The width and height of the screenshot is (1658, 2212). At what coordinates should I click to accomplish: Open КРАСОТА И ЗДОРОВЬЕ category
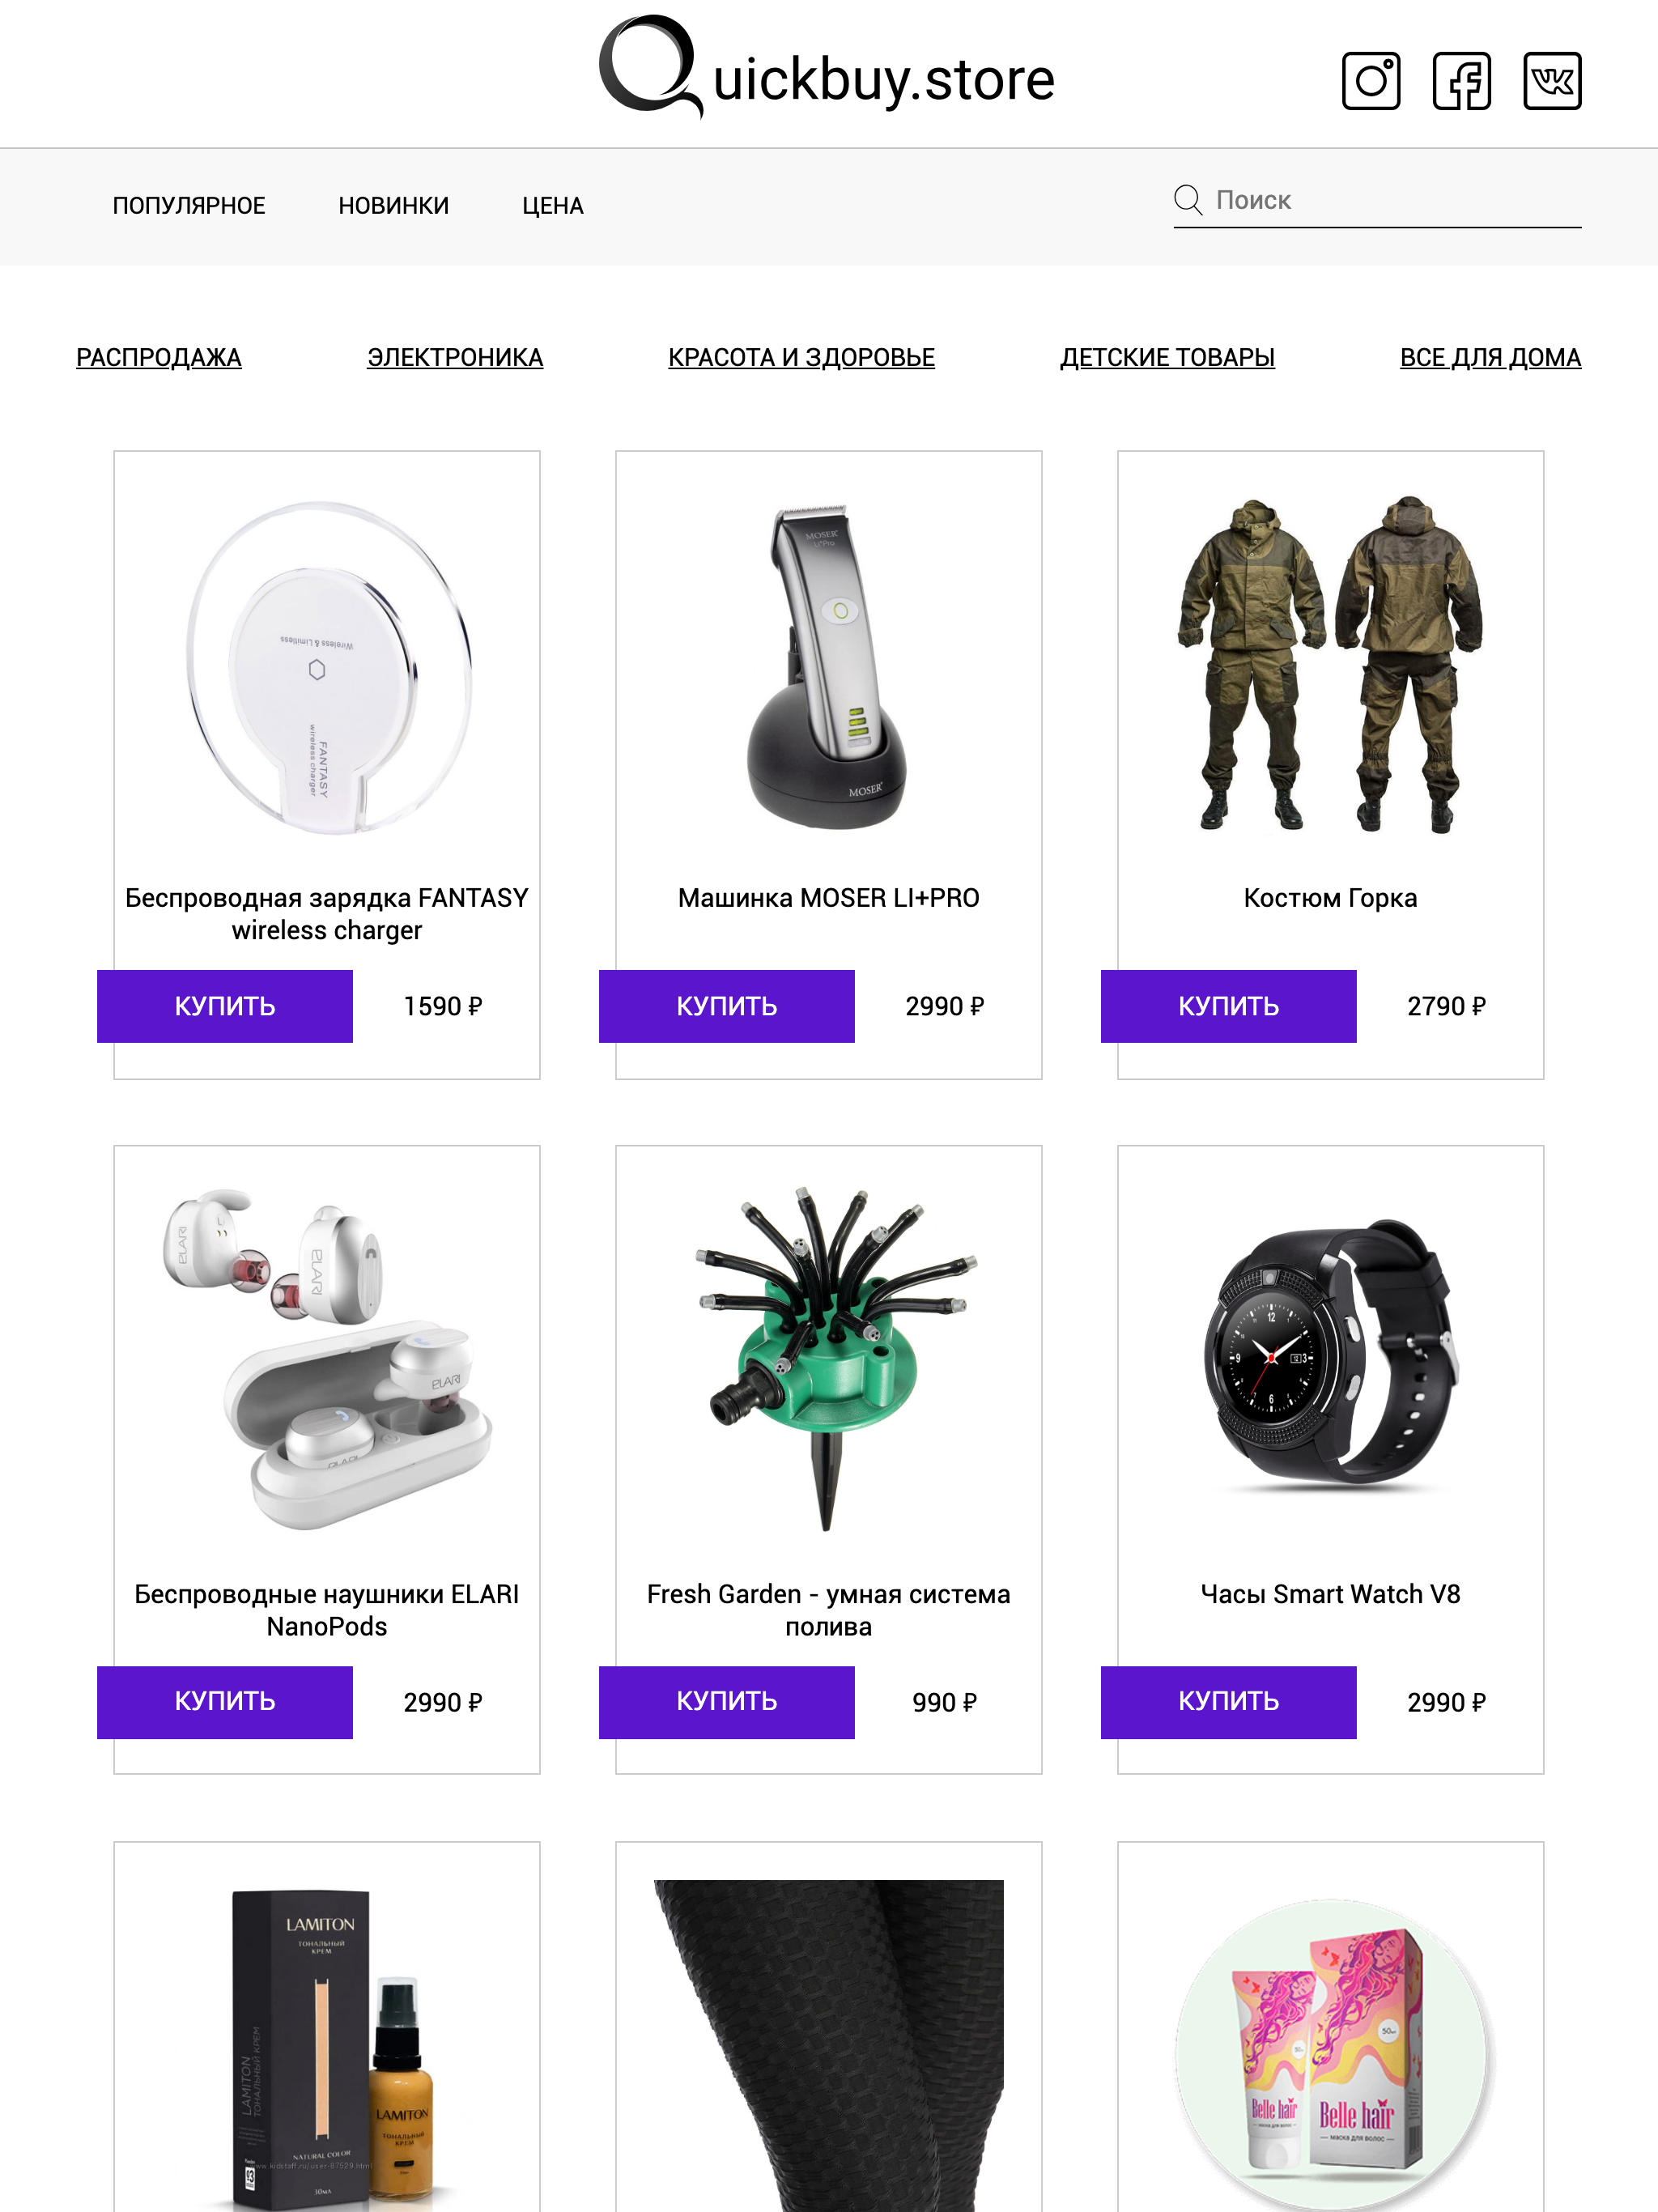[802, 358]
